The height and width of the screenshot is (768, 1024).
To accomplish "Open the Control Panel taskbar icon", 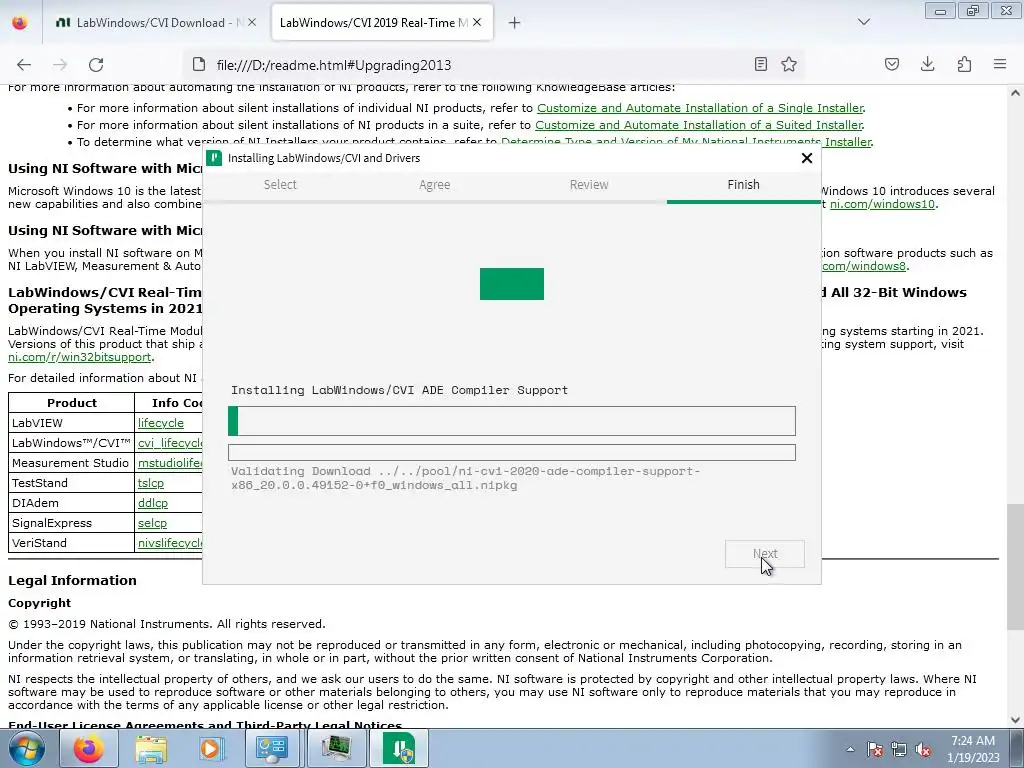I will point(273,748).
